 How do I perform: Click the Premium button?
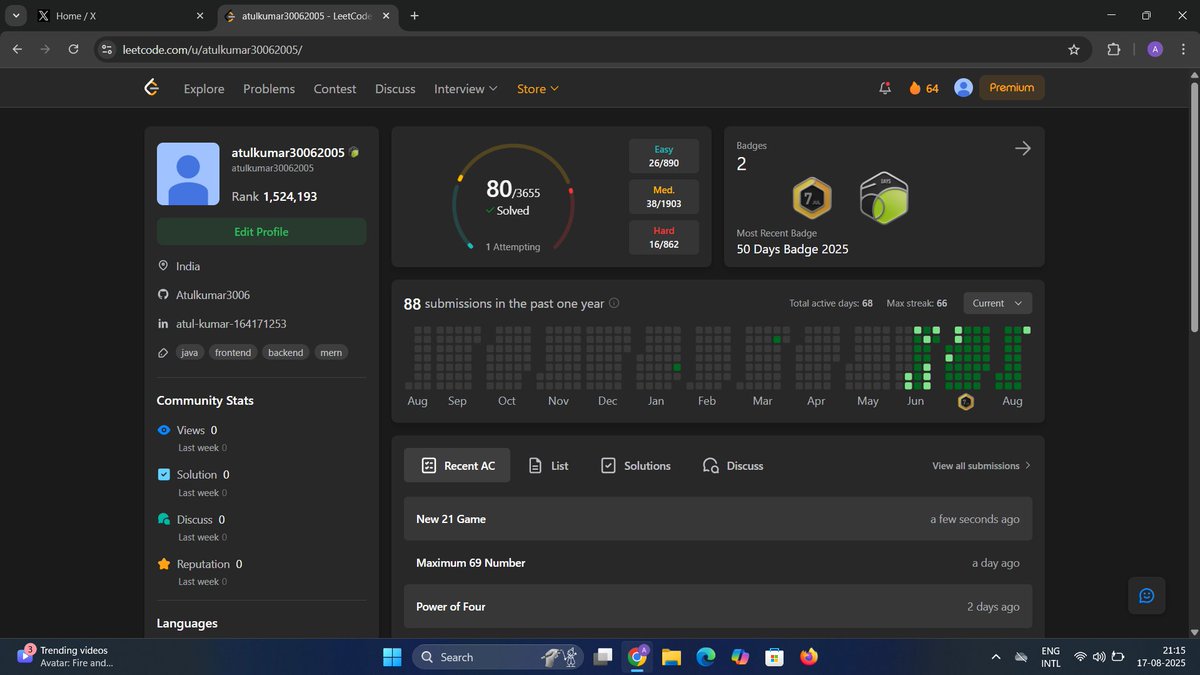(1012, 88)
